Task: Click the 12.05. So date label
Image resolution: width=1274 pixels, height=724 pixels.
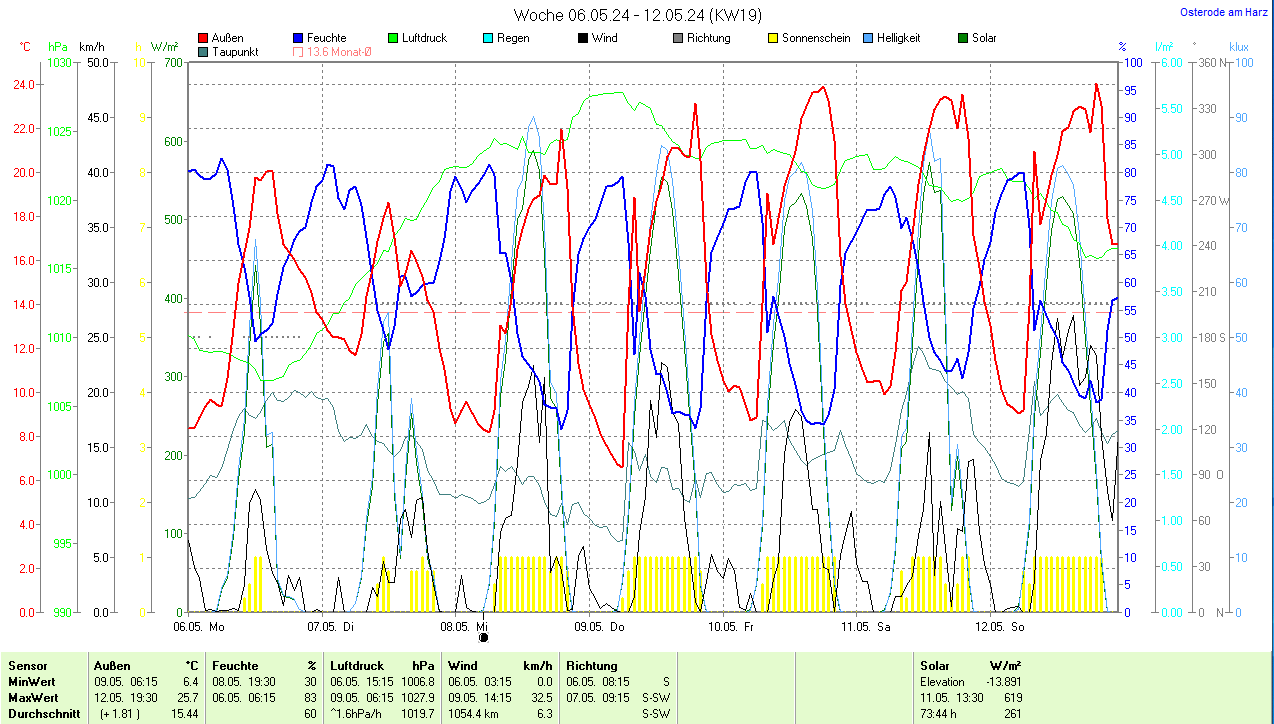Action: [1003, 626]
